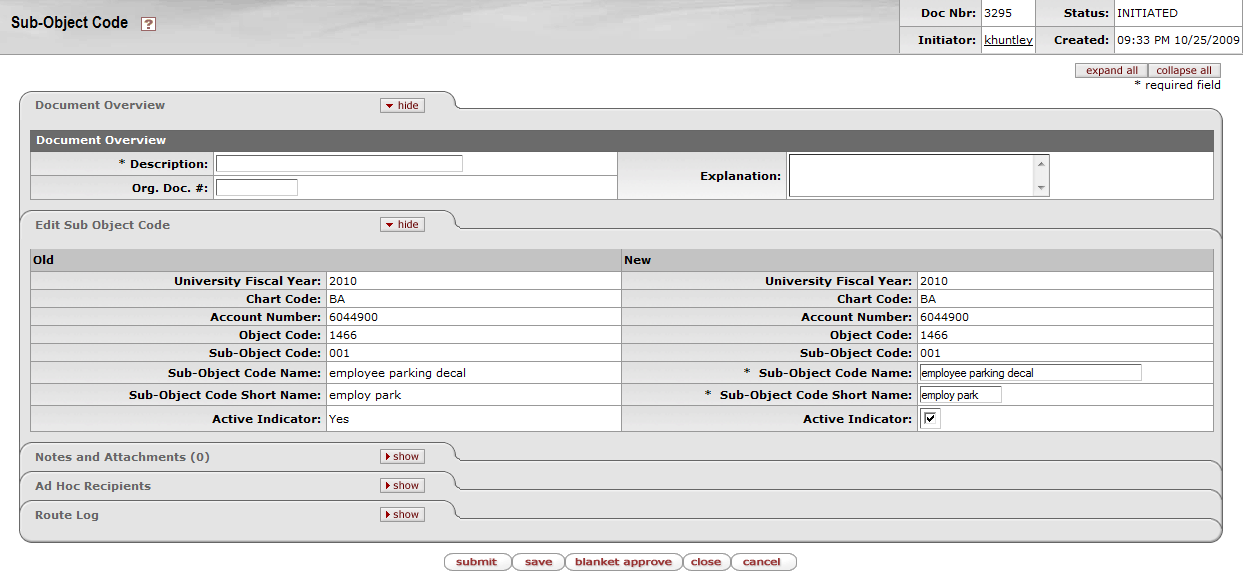1243x578 pixels.
Task: Show the Ad Hoc Recipients section
Action: point(402,486)
